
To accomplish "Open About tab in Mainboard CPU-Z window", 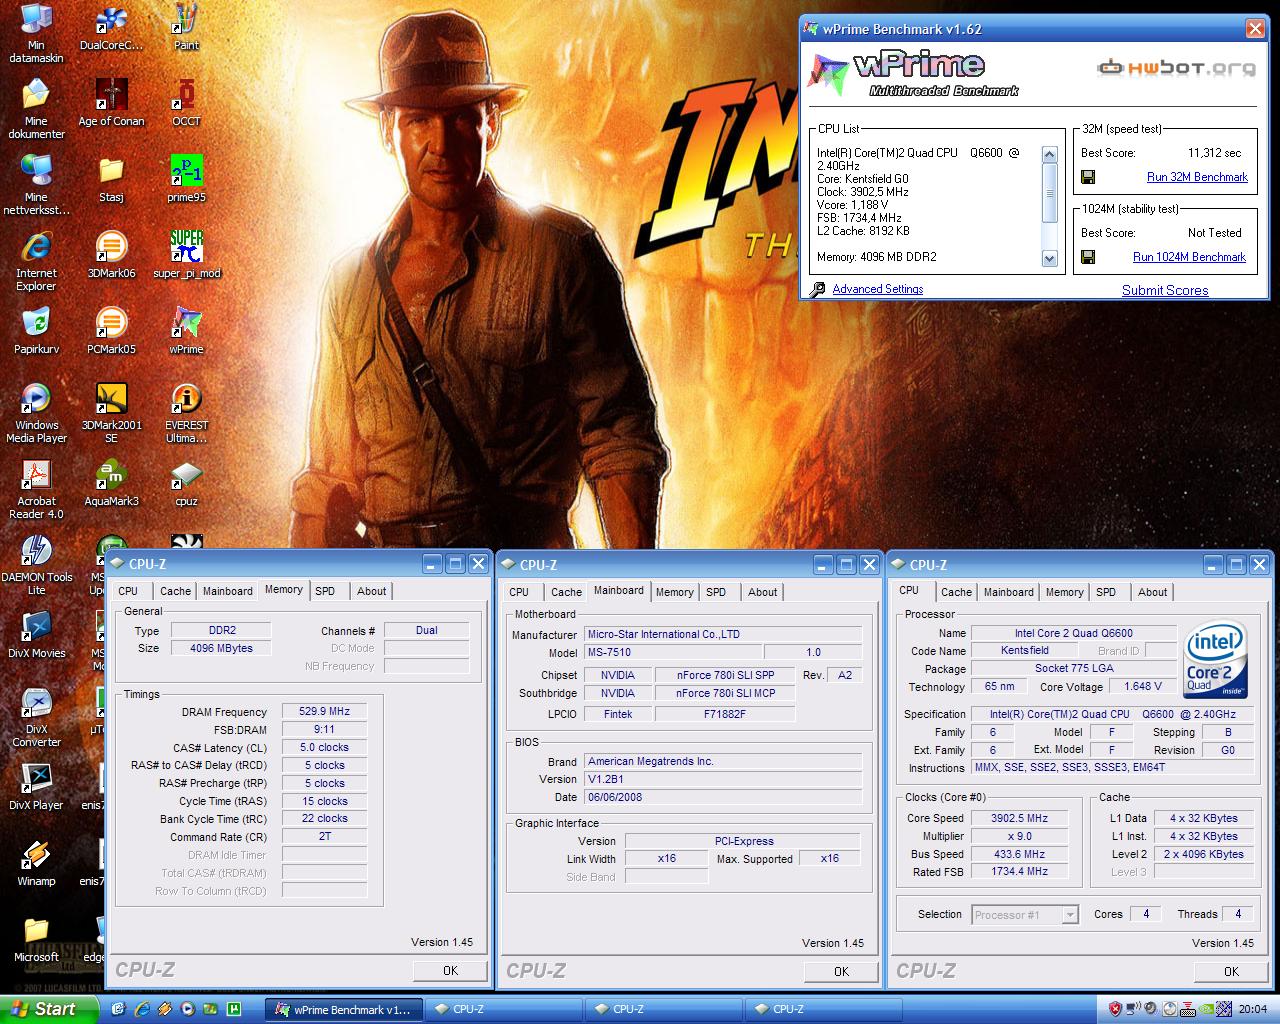I will [x=762, y=592].
